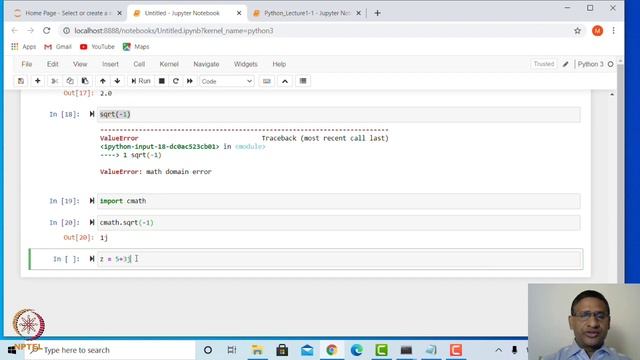Run cell 19 with its run-step icon
The image size is (640, 360).
point(92,201)
